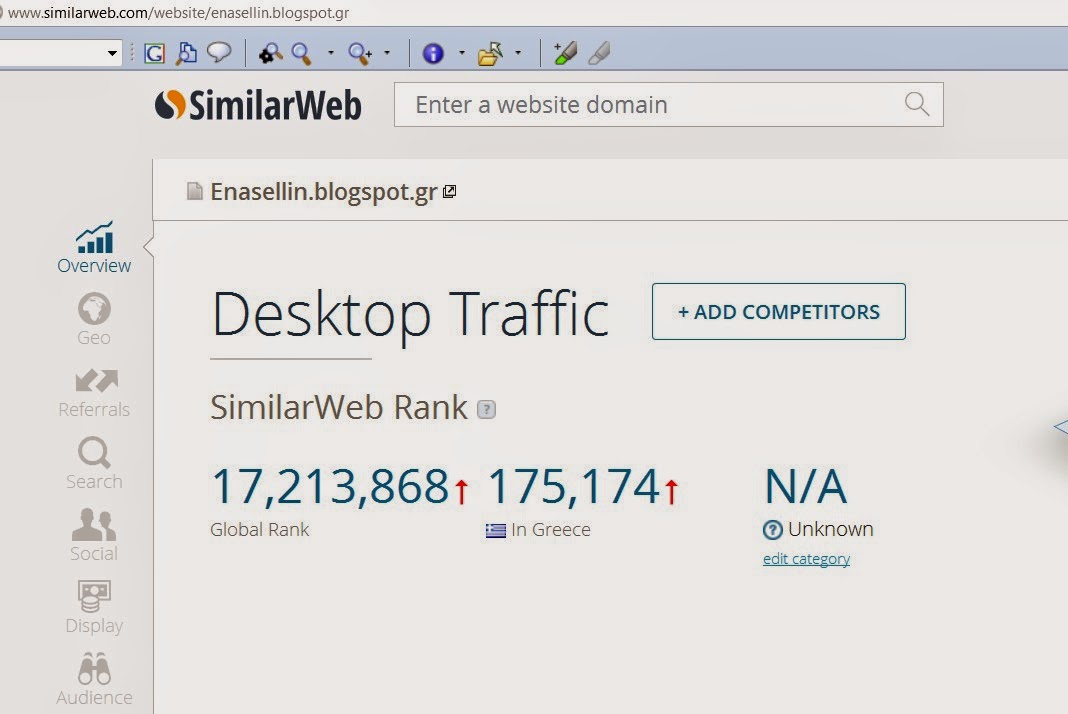Click help icon next to SimilarWeb Rank

486,409
